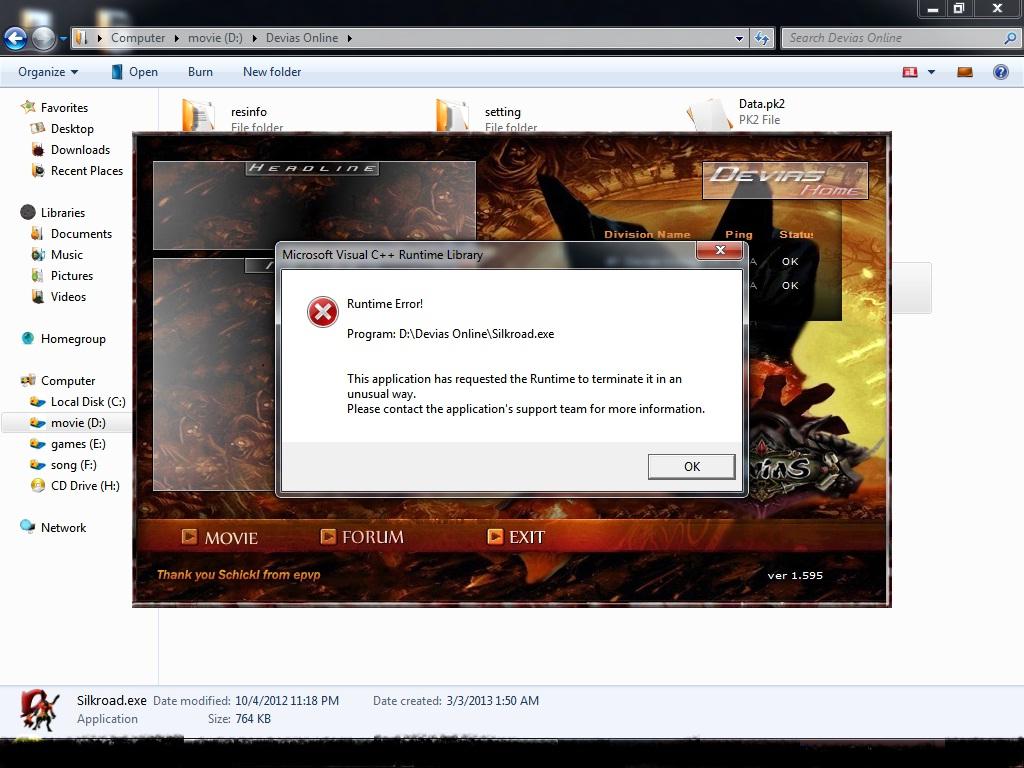Click the Change your view icon

pyautogui.click(x=910, y=72)
